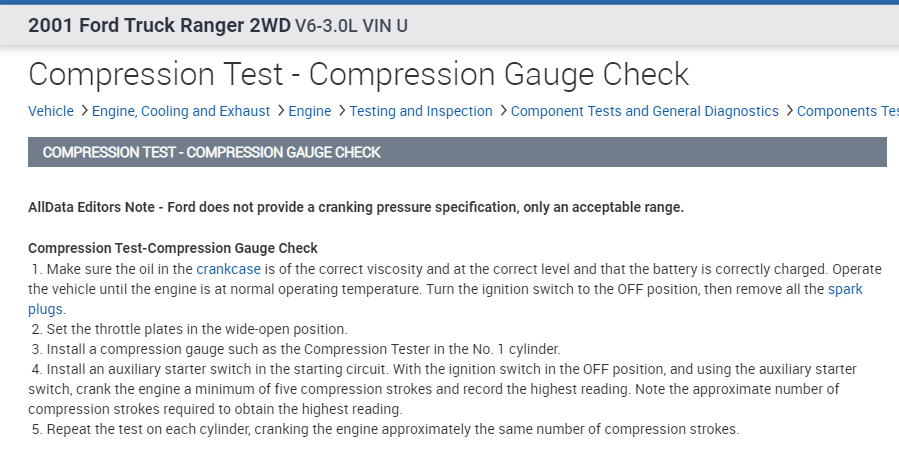Click the gray Compression Gauge Check section bar
The image size is (899, 452).
pyautogui.click(x=457, y=152)
